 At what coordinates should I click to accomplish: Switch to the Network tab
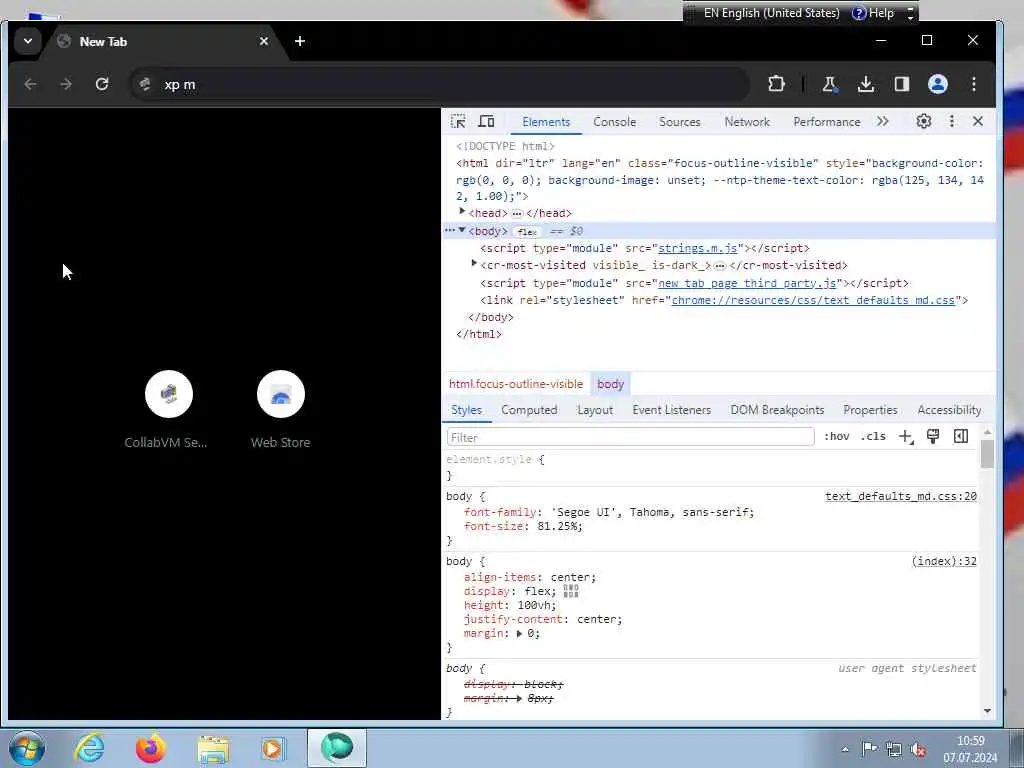[x=747, y=121]
